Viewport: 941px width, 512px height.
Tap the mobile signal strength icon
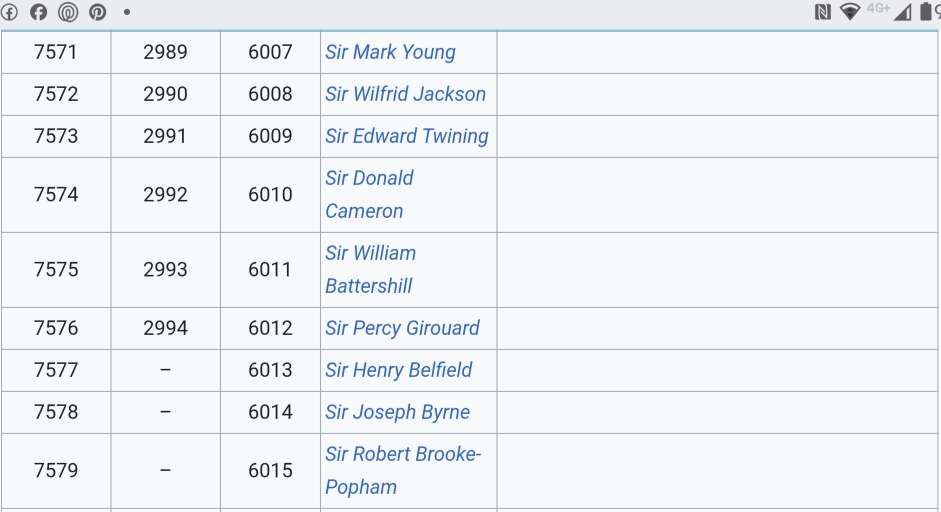(902, 12)
